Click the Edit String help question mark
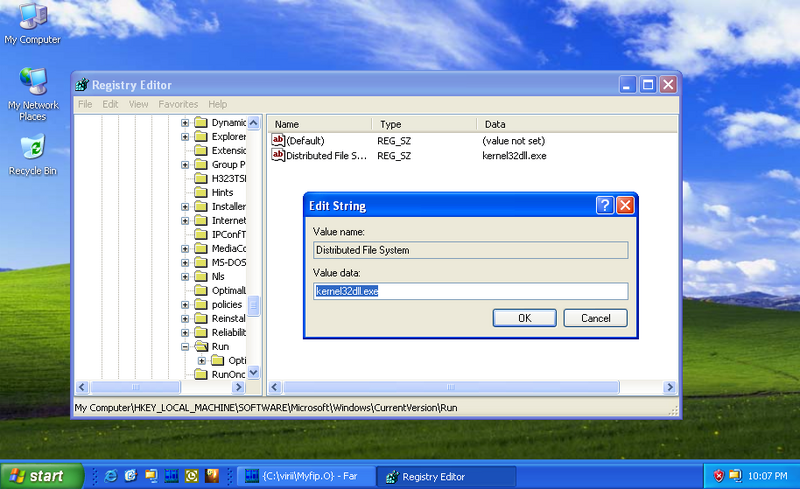 pos(605,205)
